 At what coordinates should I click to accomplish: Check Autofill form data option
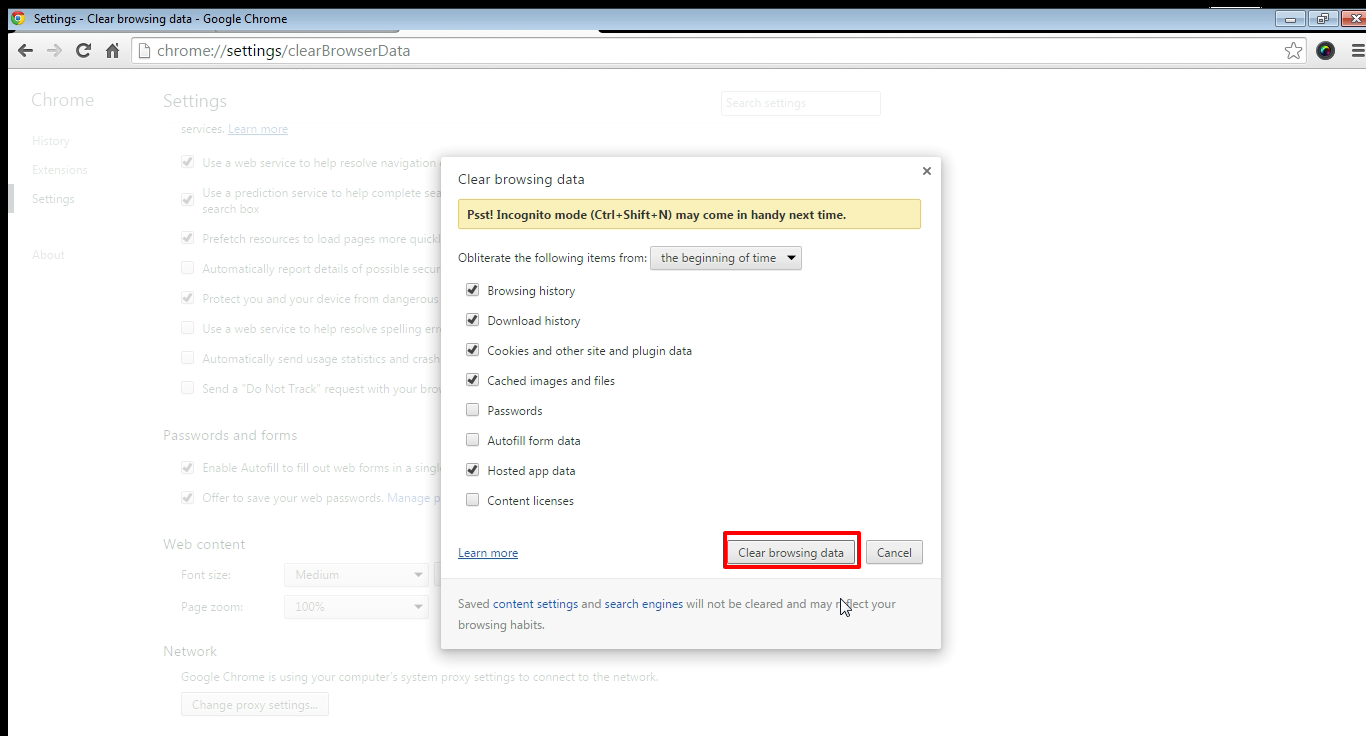[x=473, y=440]
